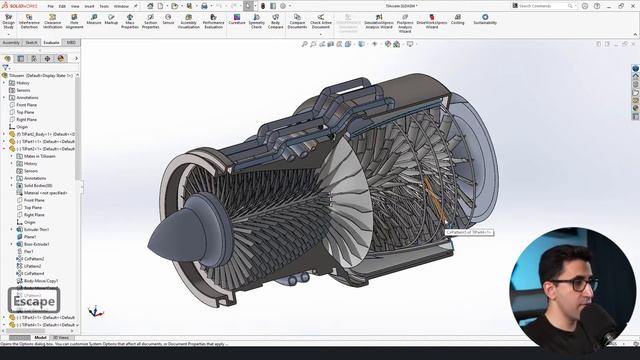
Task: Open the Sustainability tool
Action: coord(485,19)
